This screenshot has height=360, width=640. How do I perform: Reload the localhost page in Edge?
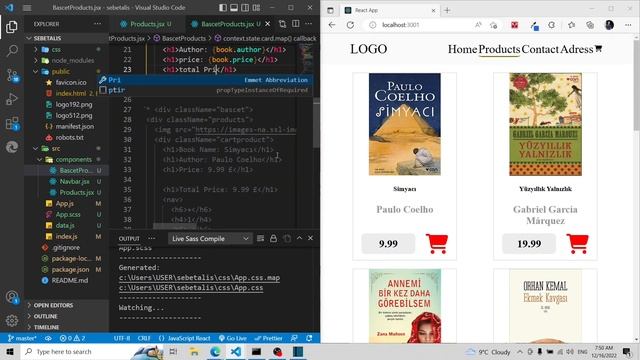[x=350, y=25]
